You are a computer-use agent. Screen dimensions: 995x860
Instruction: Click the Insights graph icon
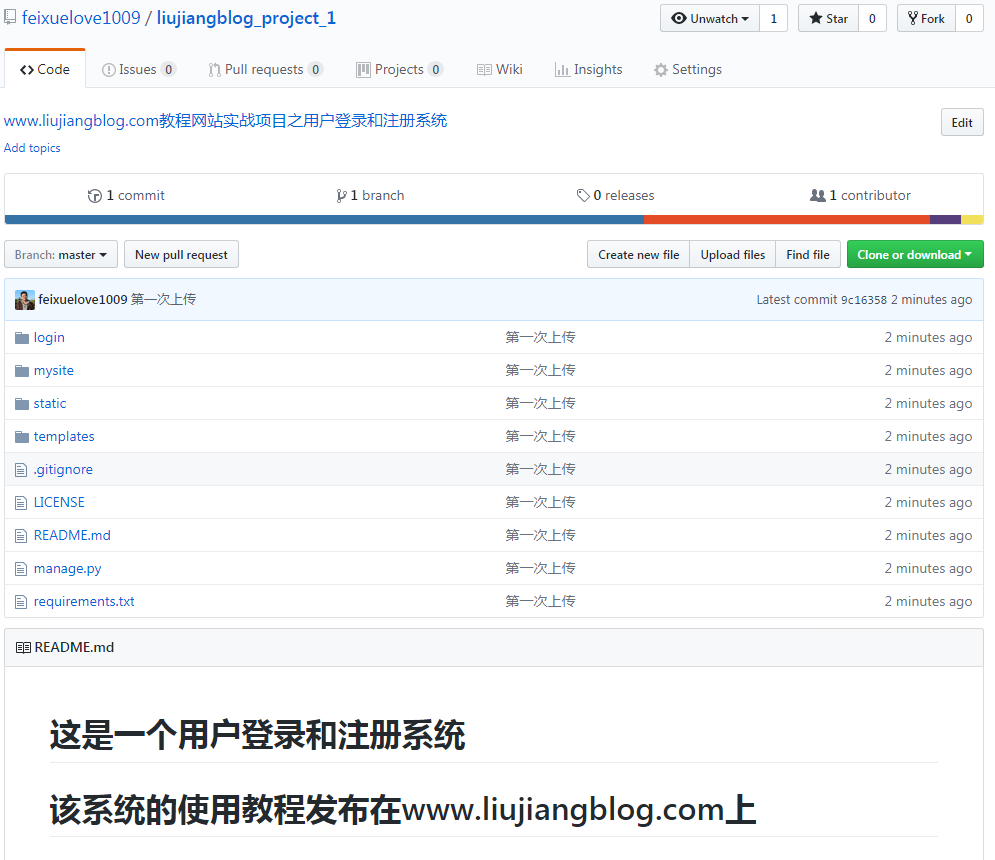[x=562, y=70]
